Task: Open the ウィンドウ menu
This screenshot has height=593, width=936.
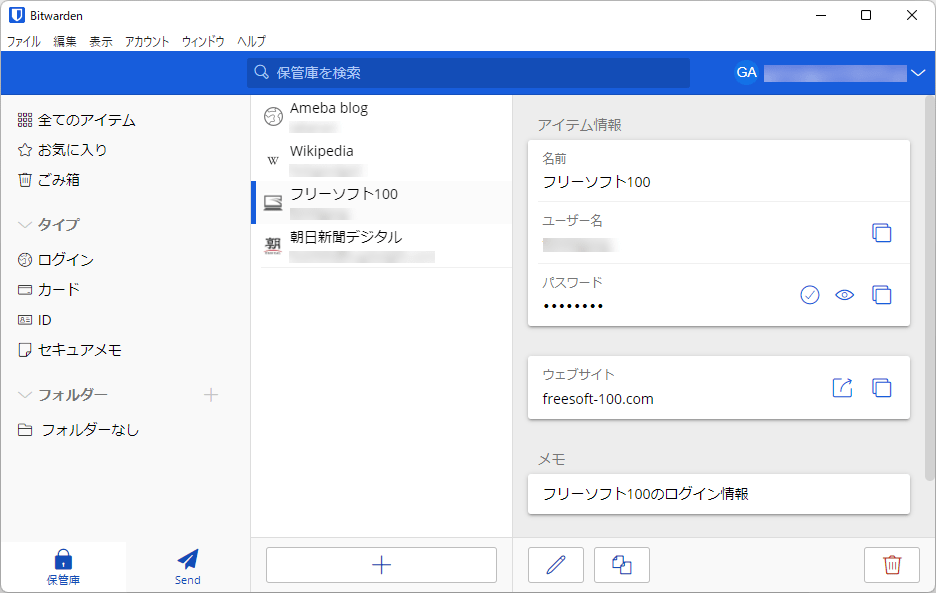Action: coord(203,41)
